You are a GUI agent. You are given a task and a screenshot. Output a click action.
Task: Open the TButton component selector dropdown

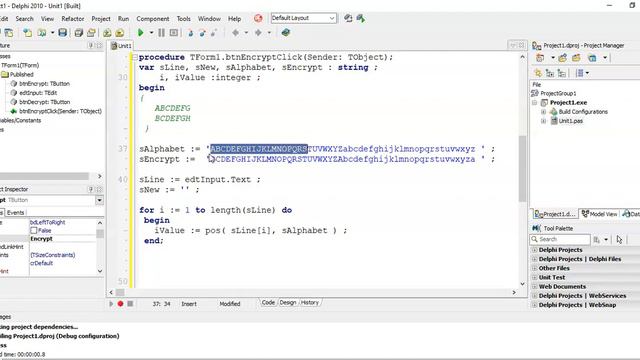[x=99, y=200]
